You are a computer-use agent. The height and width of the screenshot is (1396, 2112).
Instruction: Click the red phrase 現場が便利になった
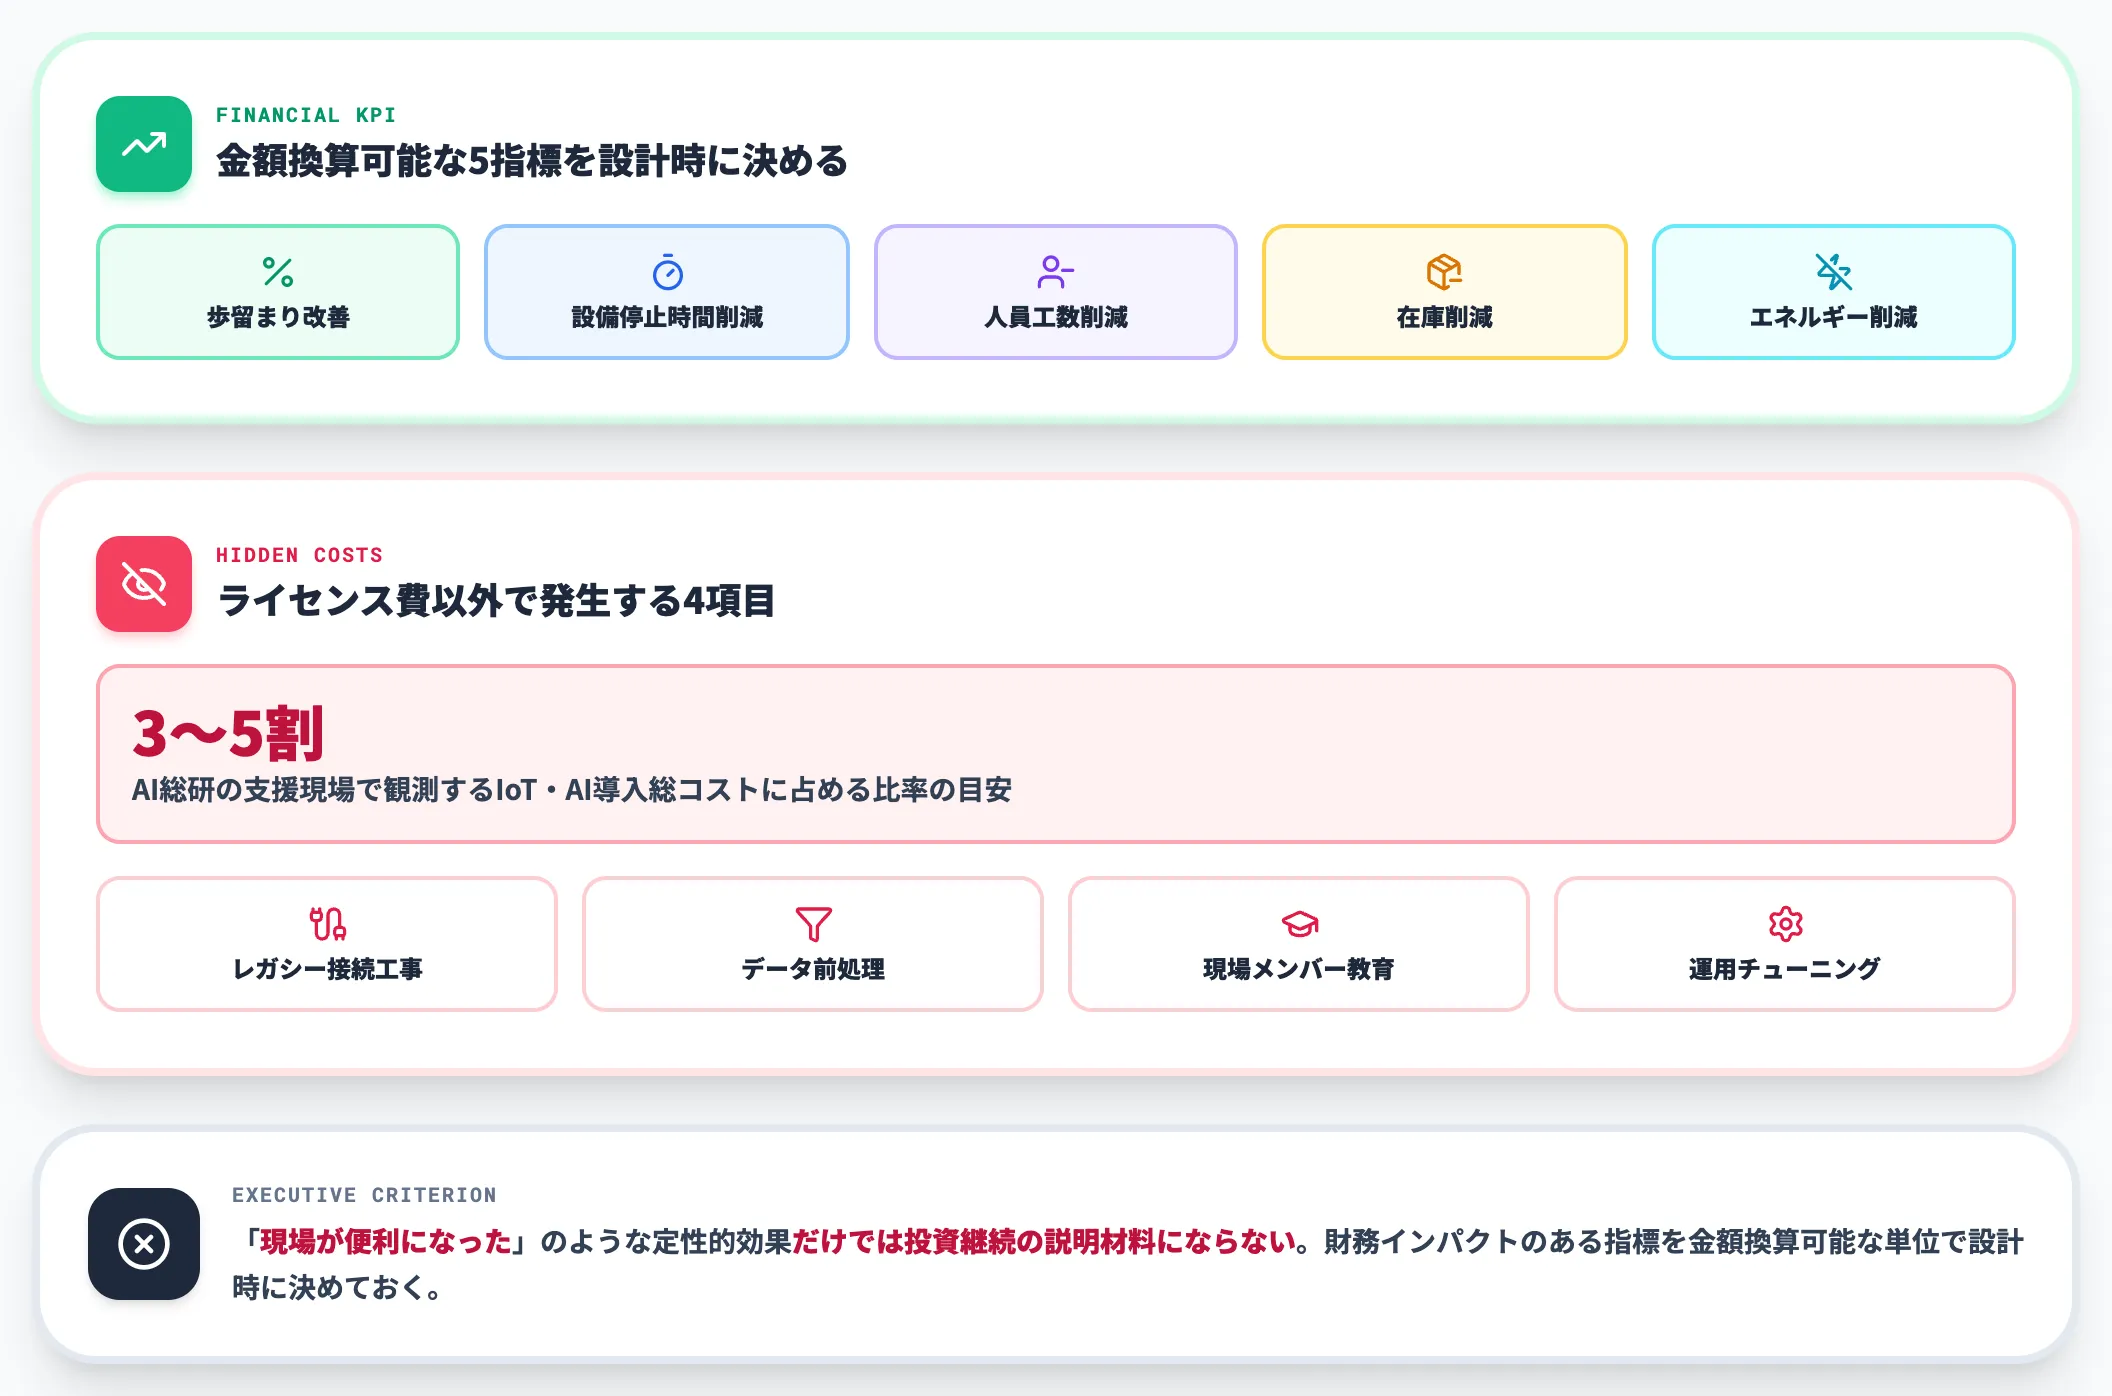386,1242
